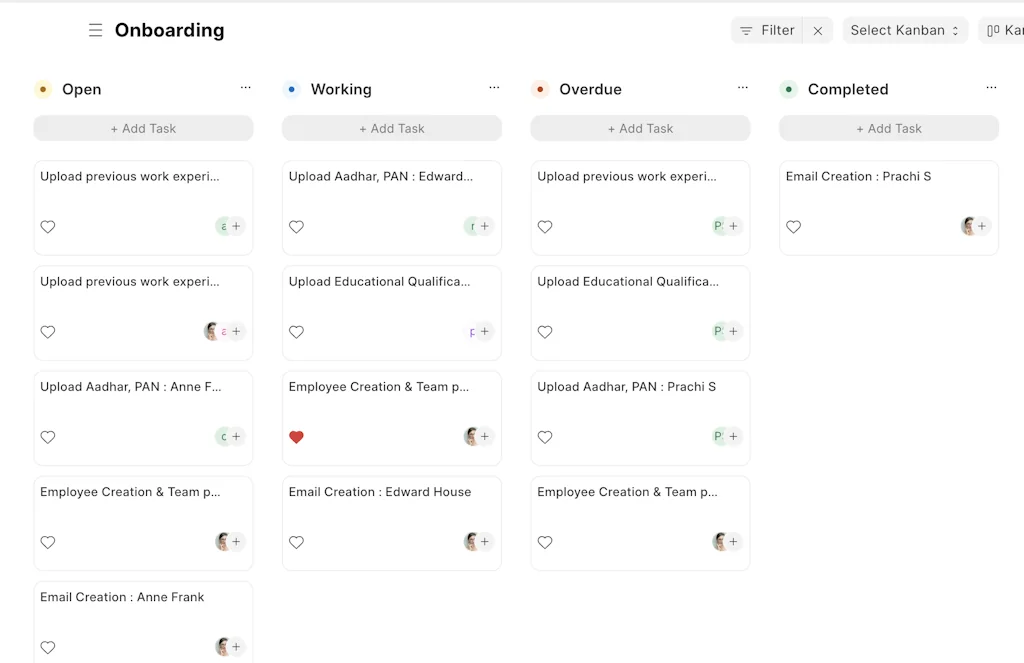Open the hamburger sidebar menu icon

click(95, 30)
